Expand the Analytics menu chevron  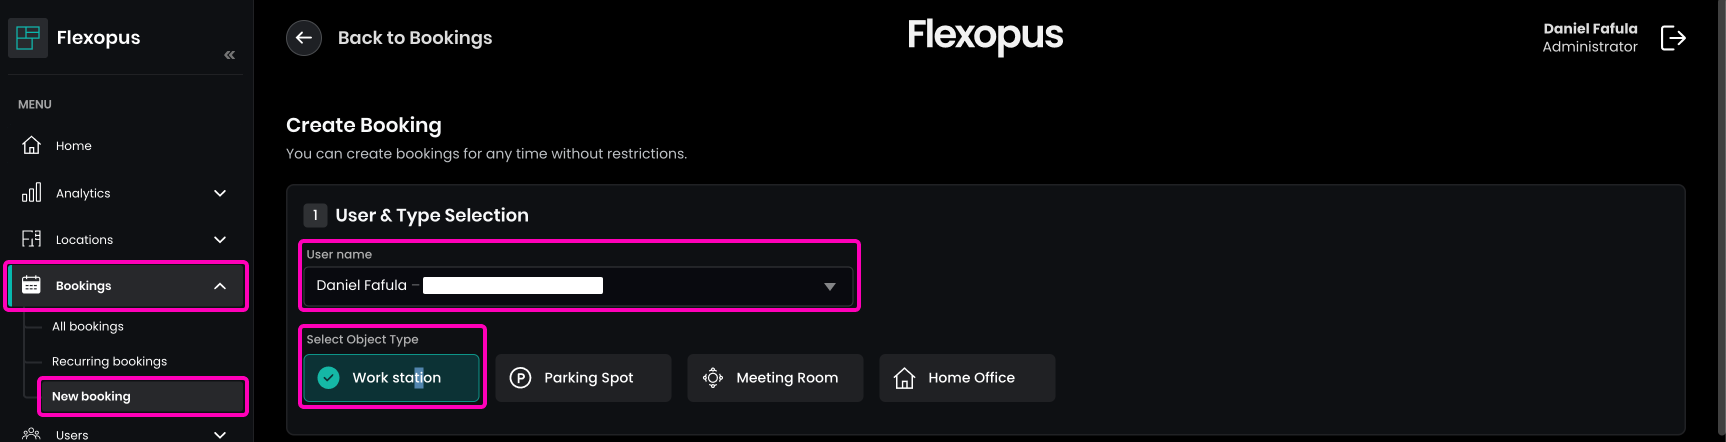pyautogui.click(x=220, y=193)
